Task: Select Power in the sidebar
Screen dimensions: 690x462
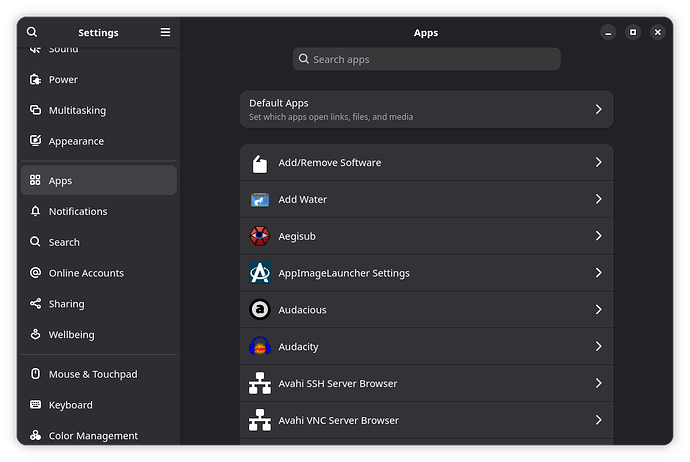Action: [x=99, y=79]
